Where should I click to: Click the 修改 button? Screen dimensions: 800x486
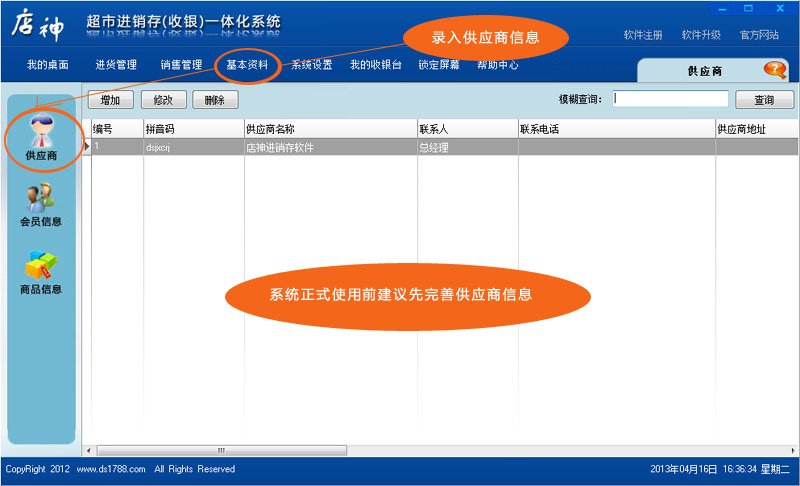pyautogui.click(x=164, y=100)
